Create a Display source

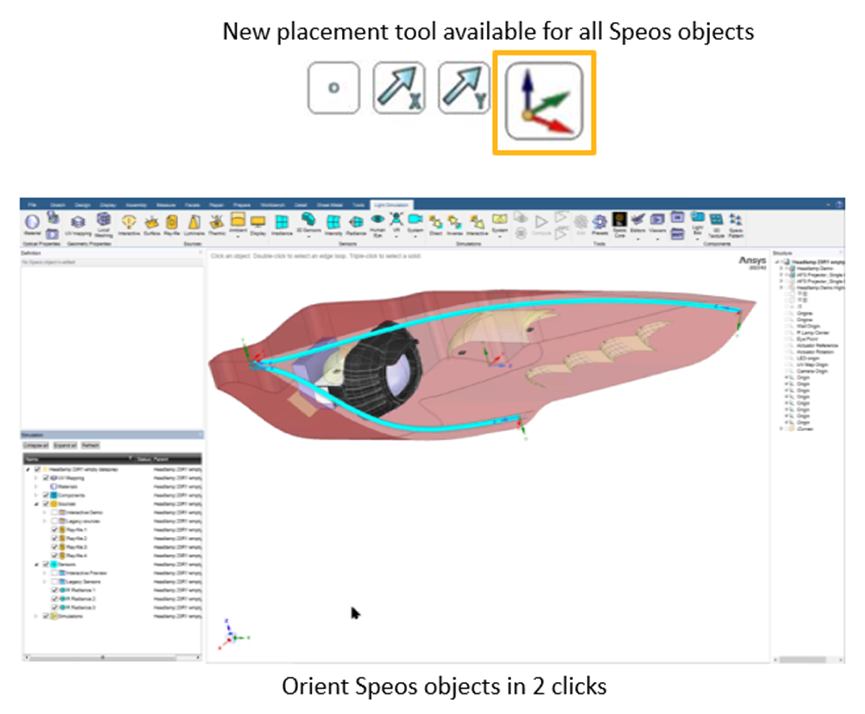point(258,225)
